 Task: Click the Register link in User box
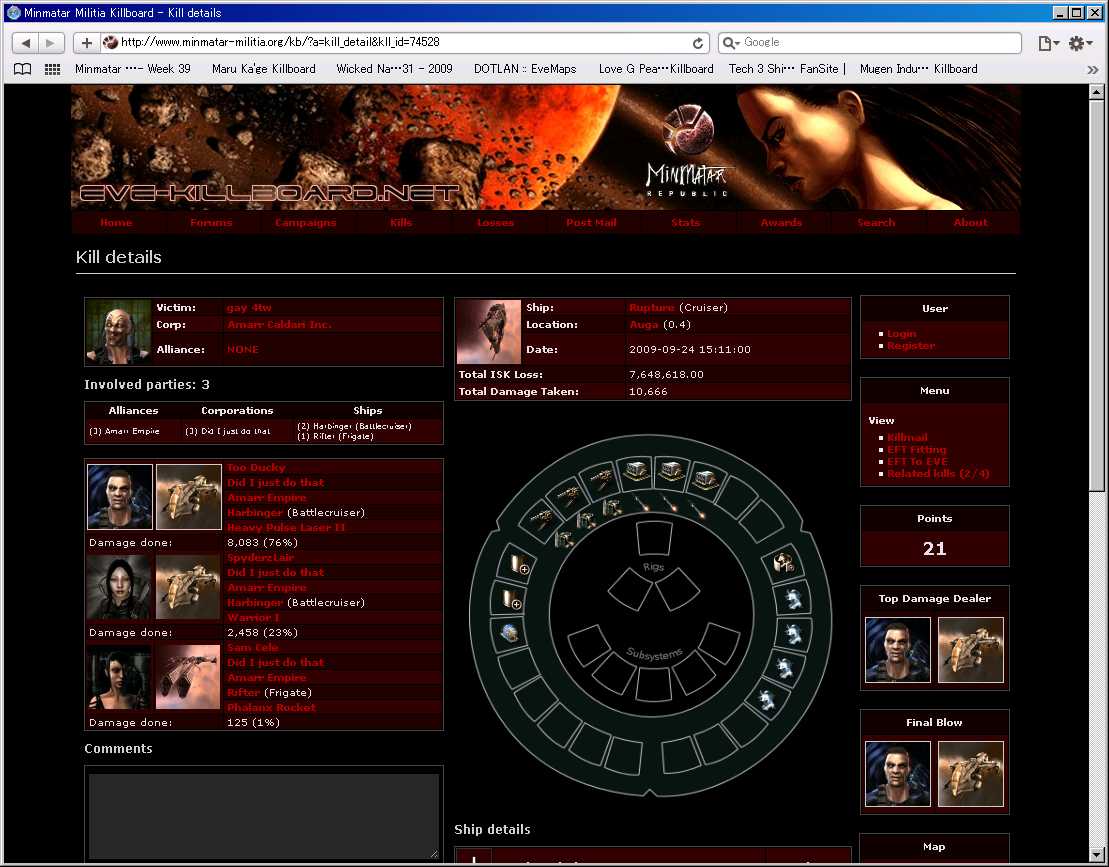point(911,346)
